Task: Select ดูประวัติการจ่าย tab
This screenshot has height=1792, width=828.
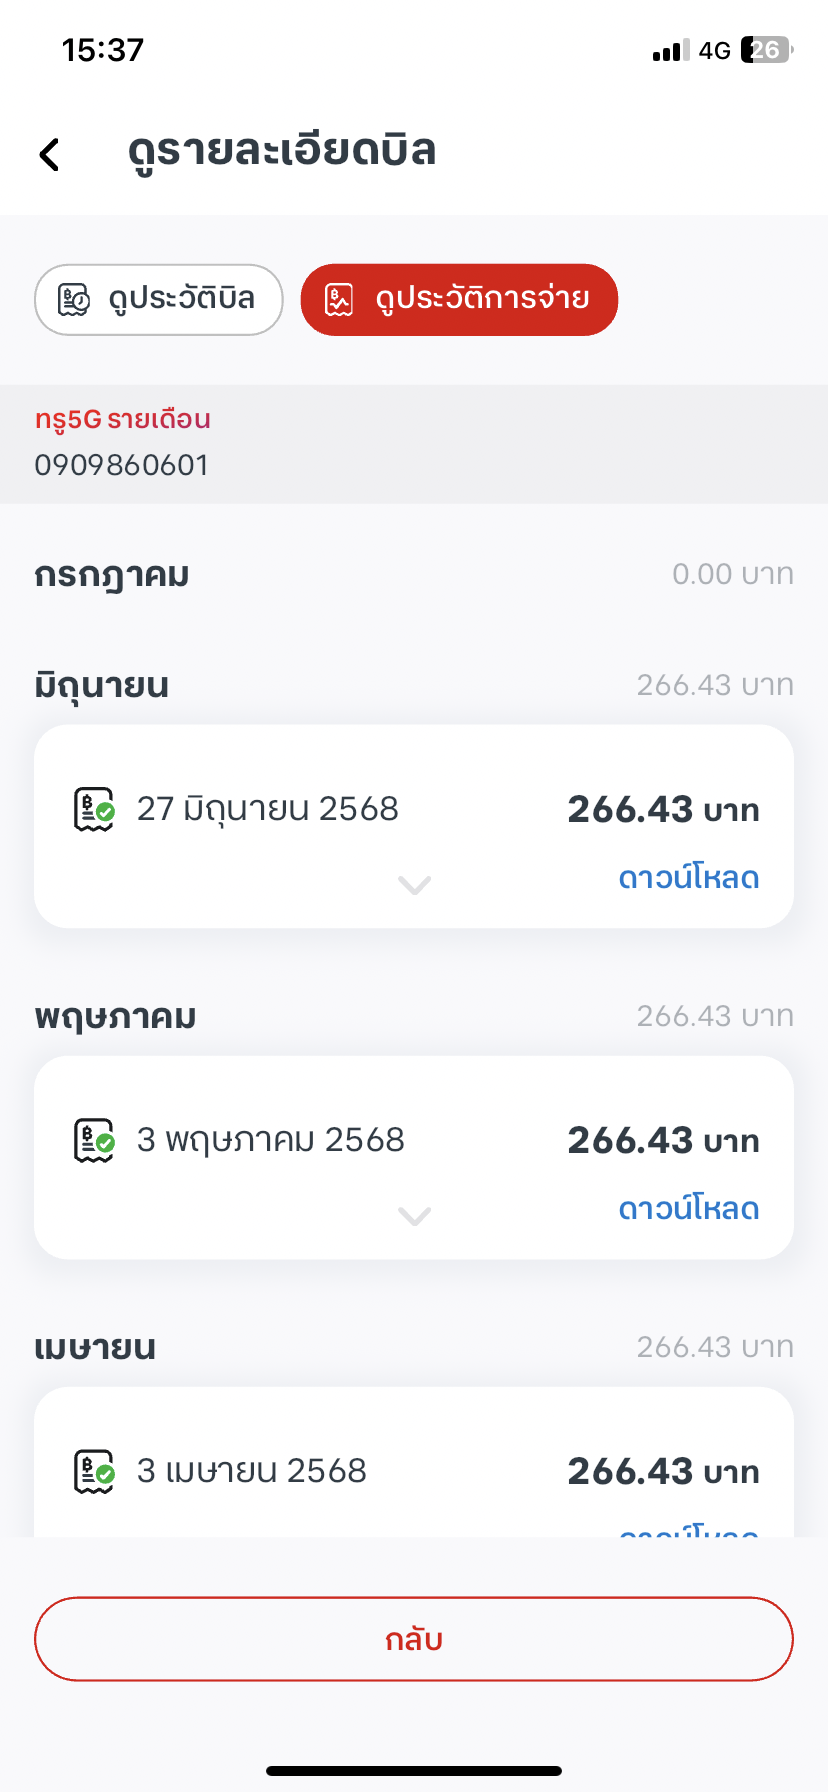Action: click(x=459, y=299)
